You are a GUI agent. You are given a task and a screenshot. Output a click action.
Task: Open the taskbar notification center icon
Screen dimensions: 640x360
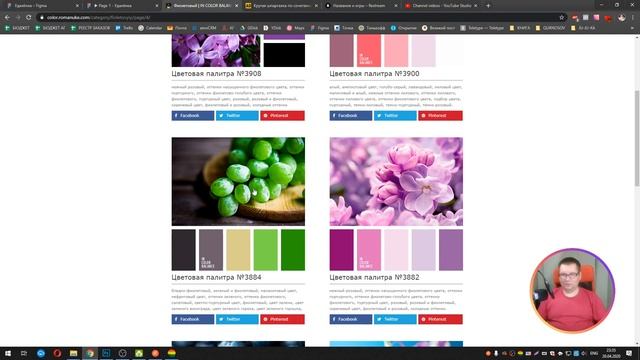[629, 353]
